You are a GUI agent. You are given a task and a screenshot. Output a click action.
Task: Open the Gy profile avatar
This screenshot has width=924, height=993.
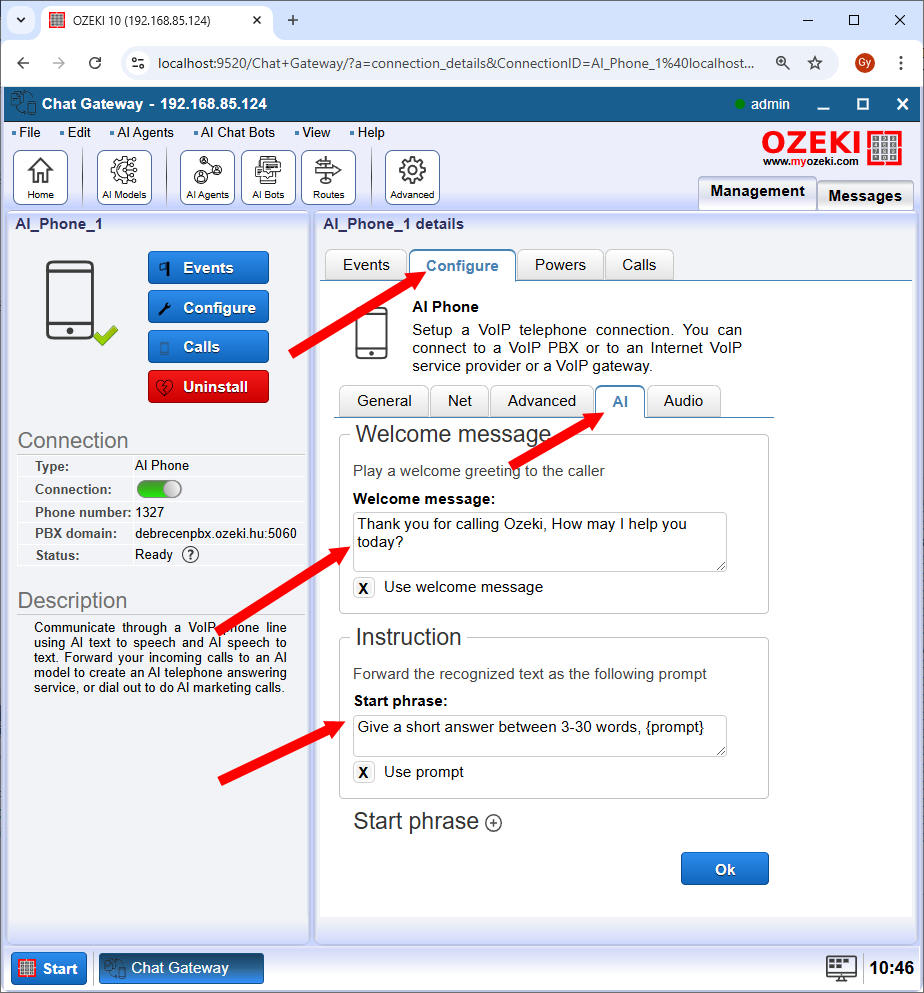864,63
